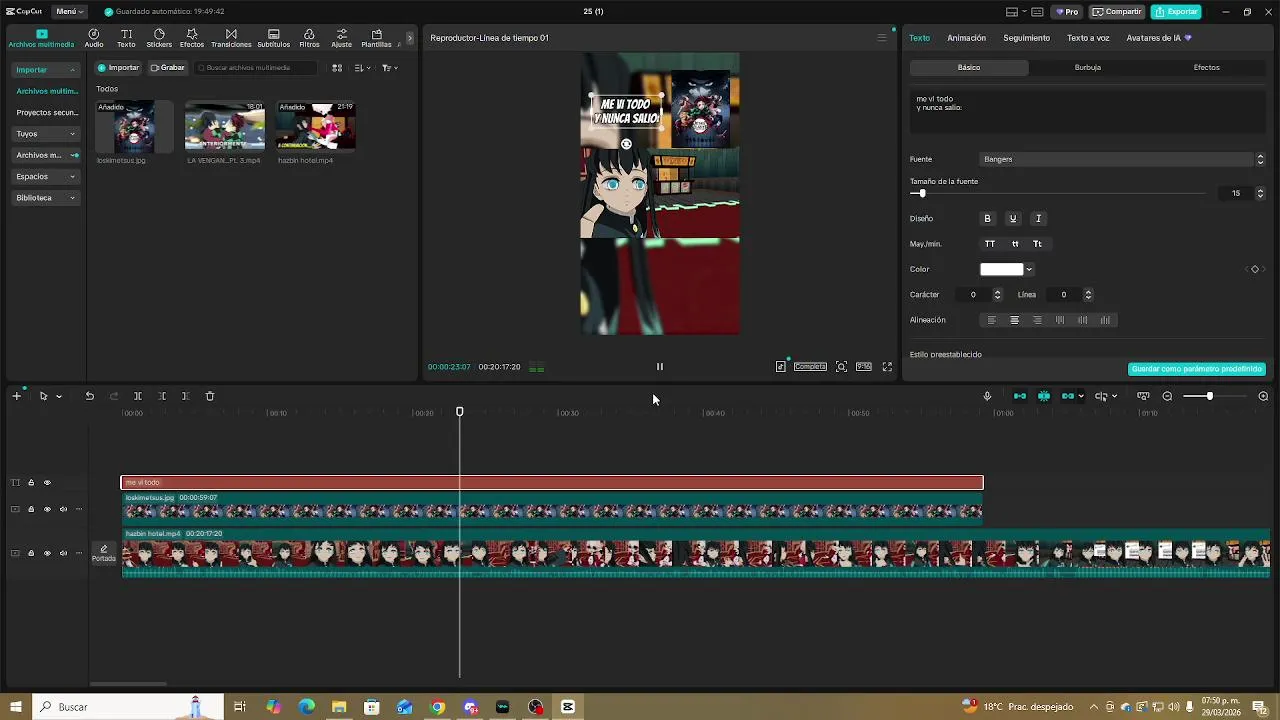Open the text color dropdown arrow

pyautogui.click(x=1029, y=269)
